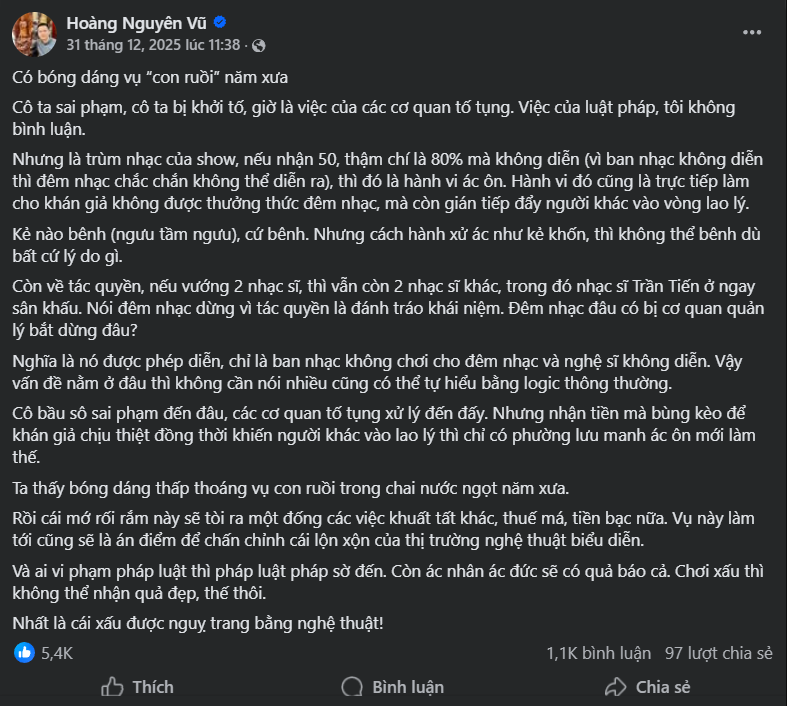Click the share arrow icon
This screenshot has width=787, height=706.
[615, 687]
